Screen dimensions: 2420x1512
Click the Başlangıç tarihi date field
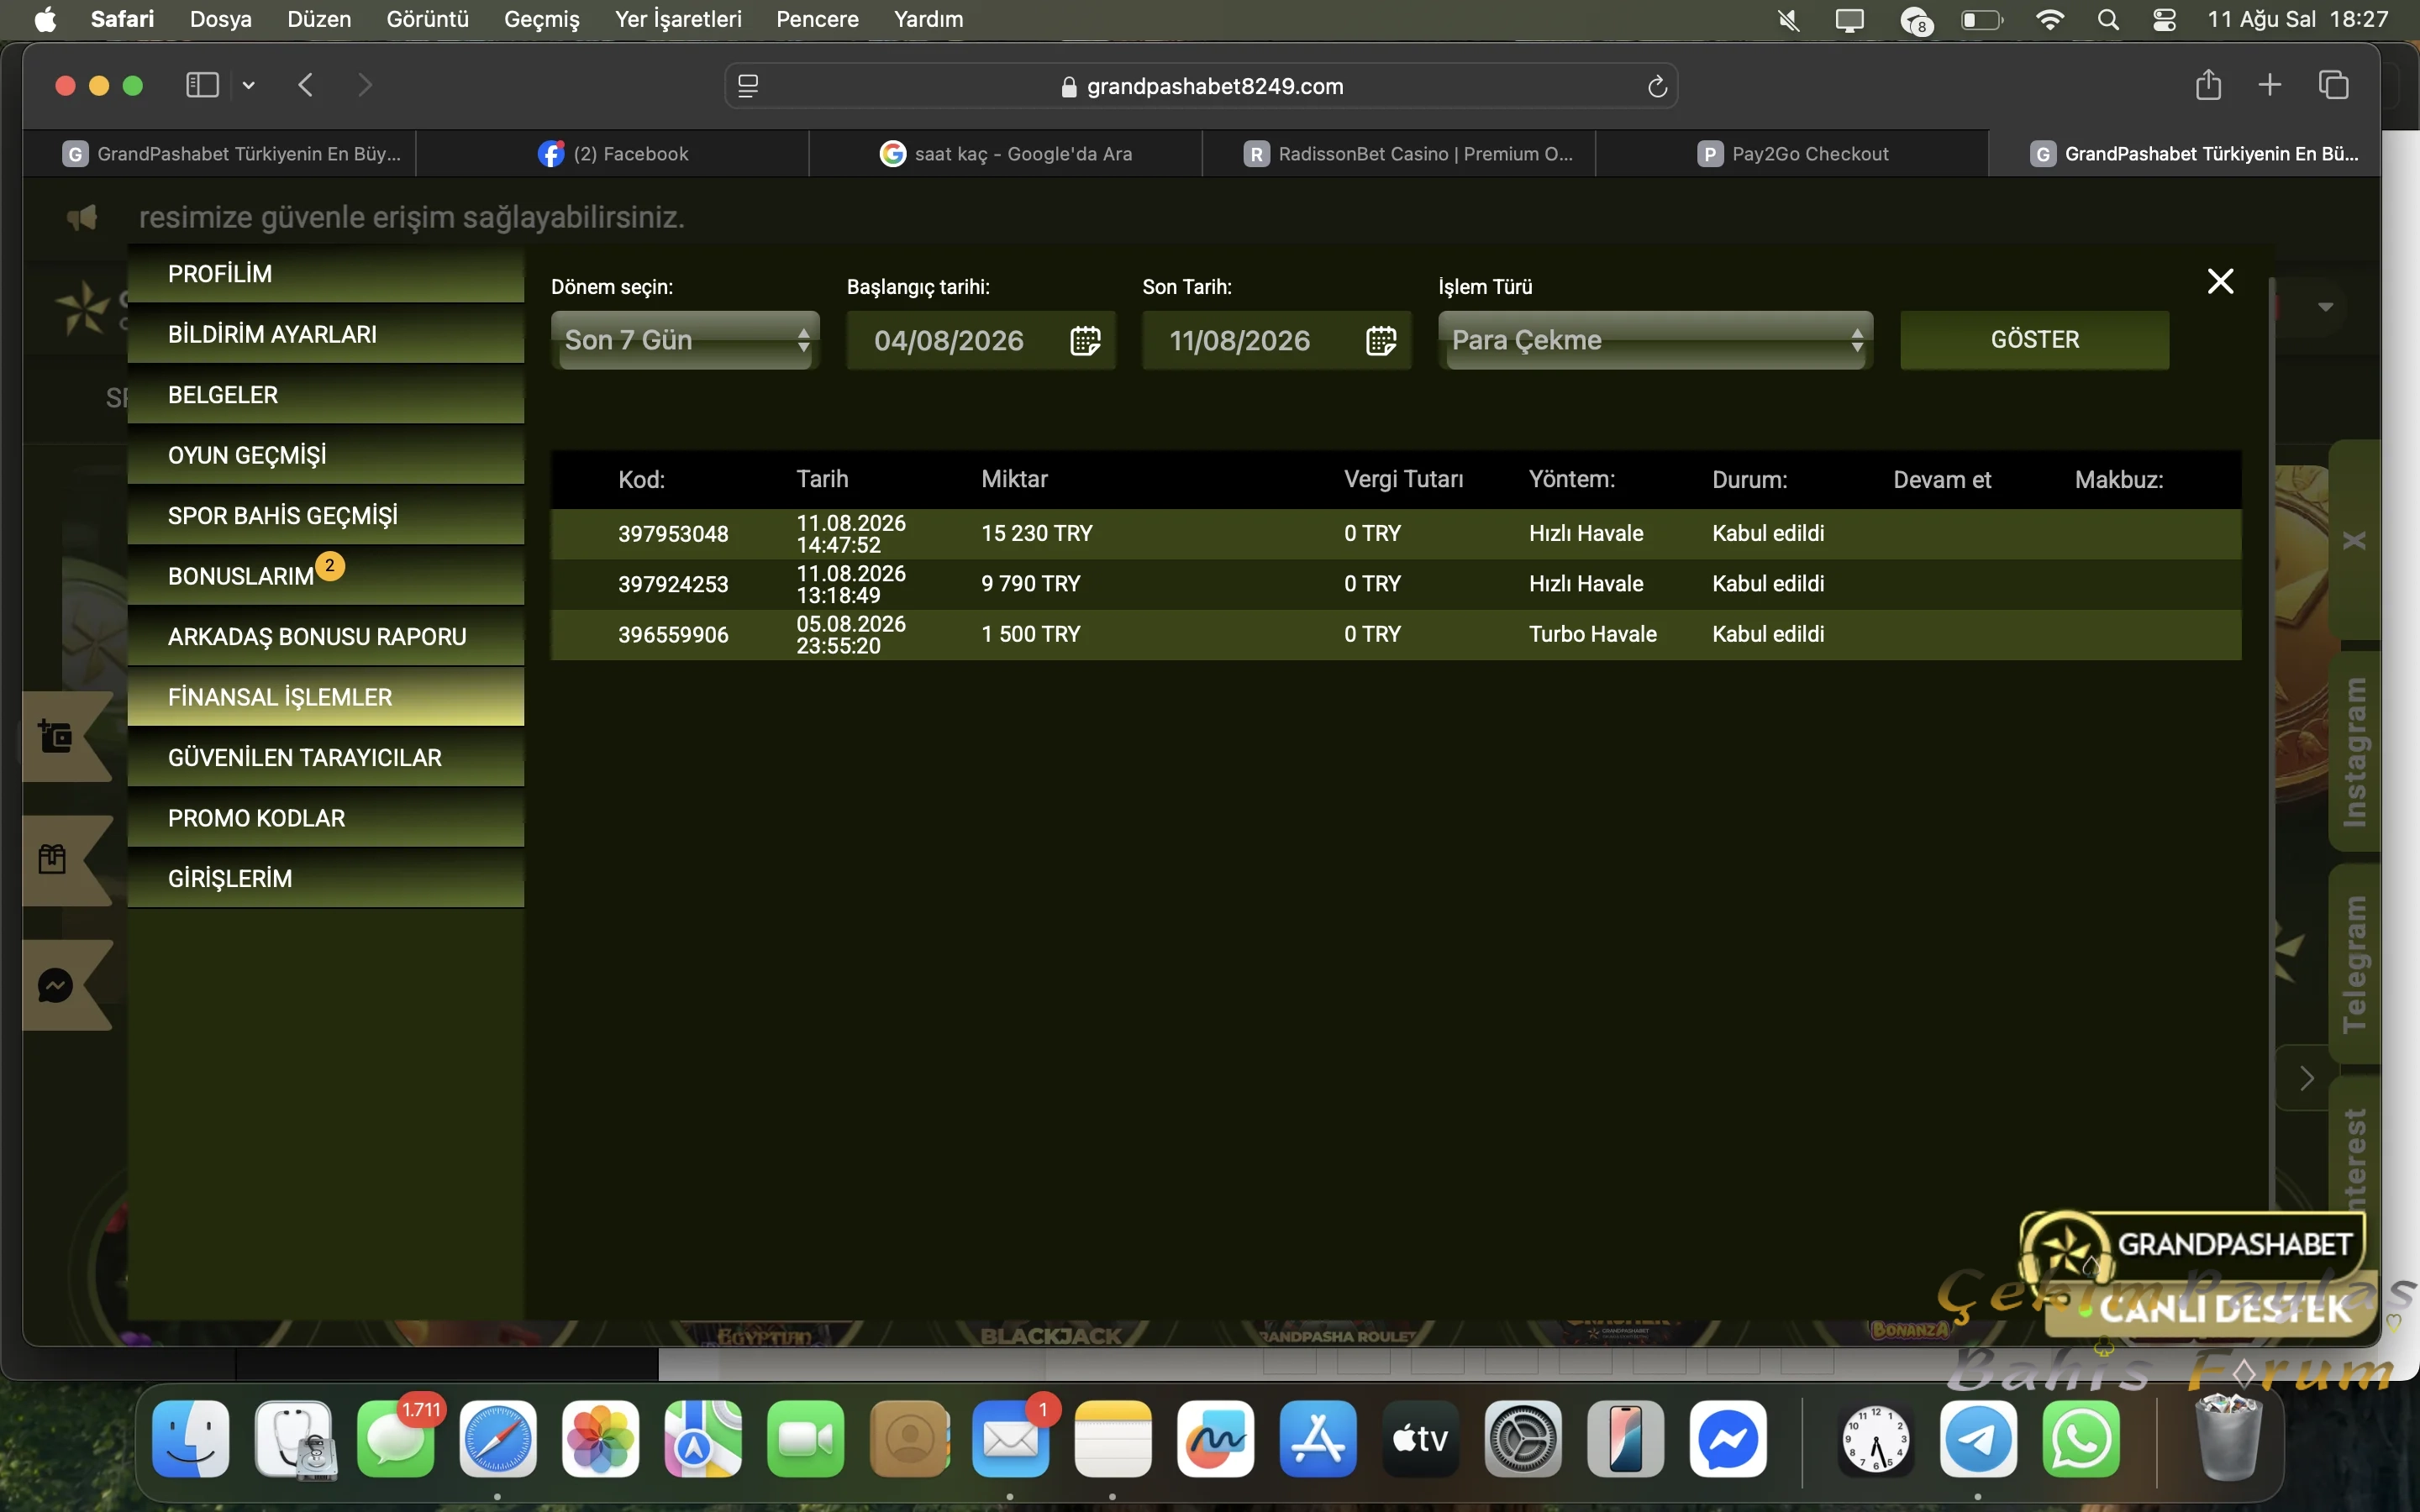981,341
